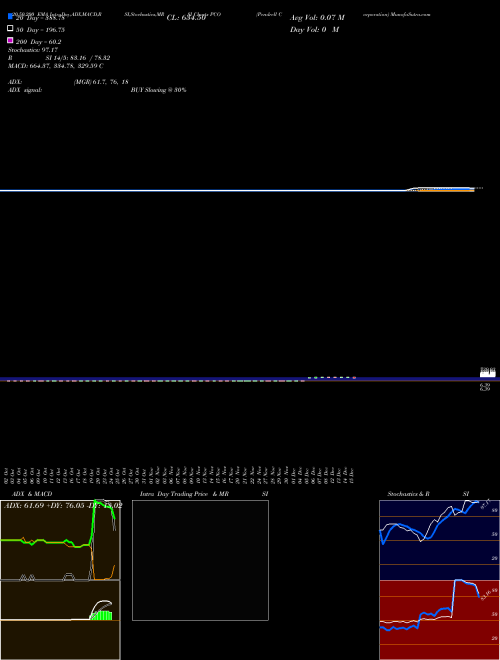The image size is (500, 660).
Task: Click the MACD values line
Action: (x=56, y=66)
